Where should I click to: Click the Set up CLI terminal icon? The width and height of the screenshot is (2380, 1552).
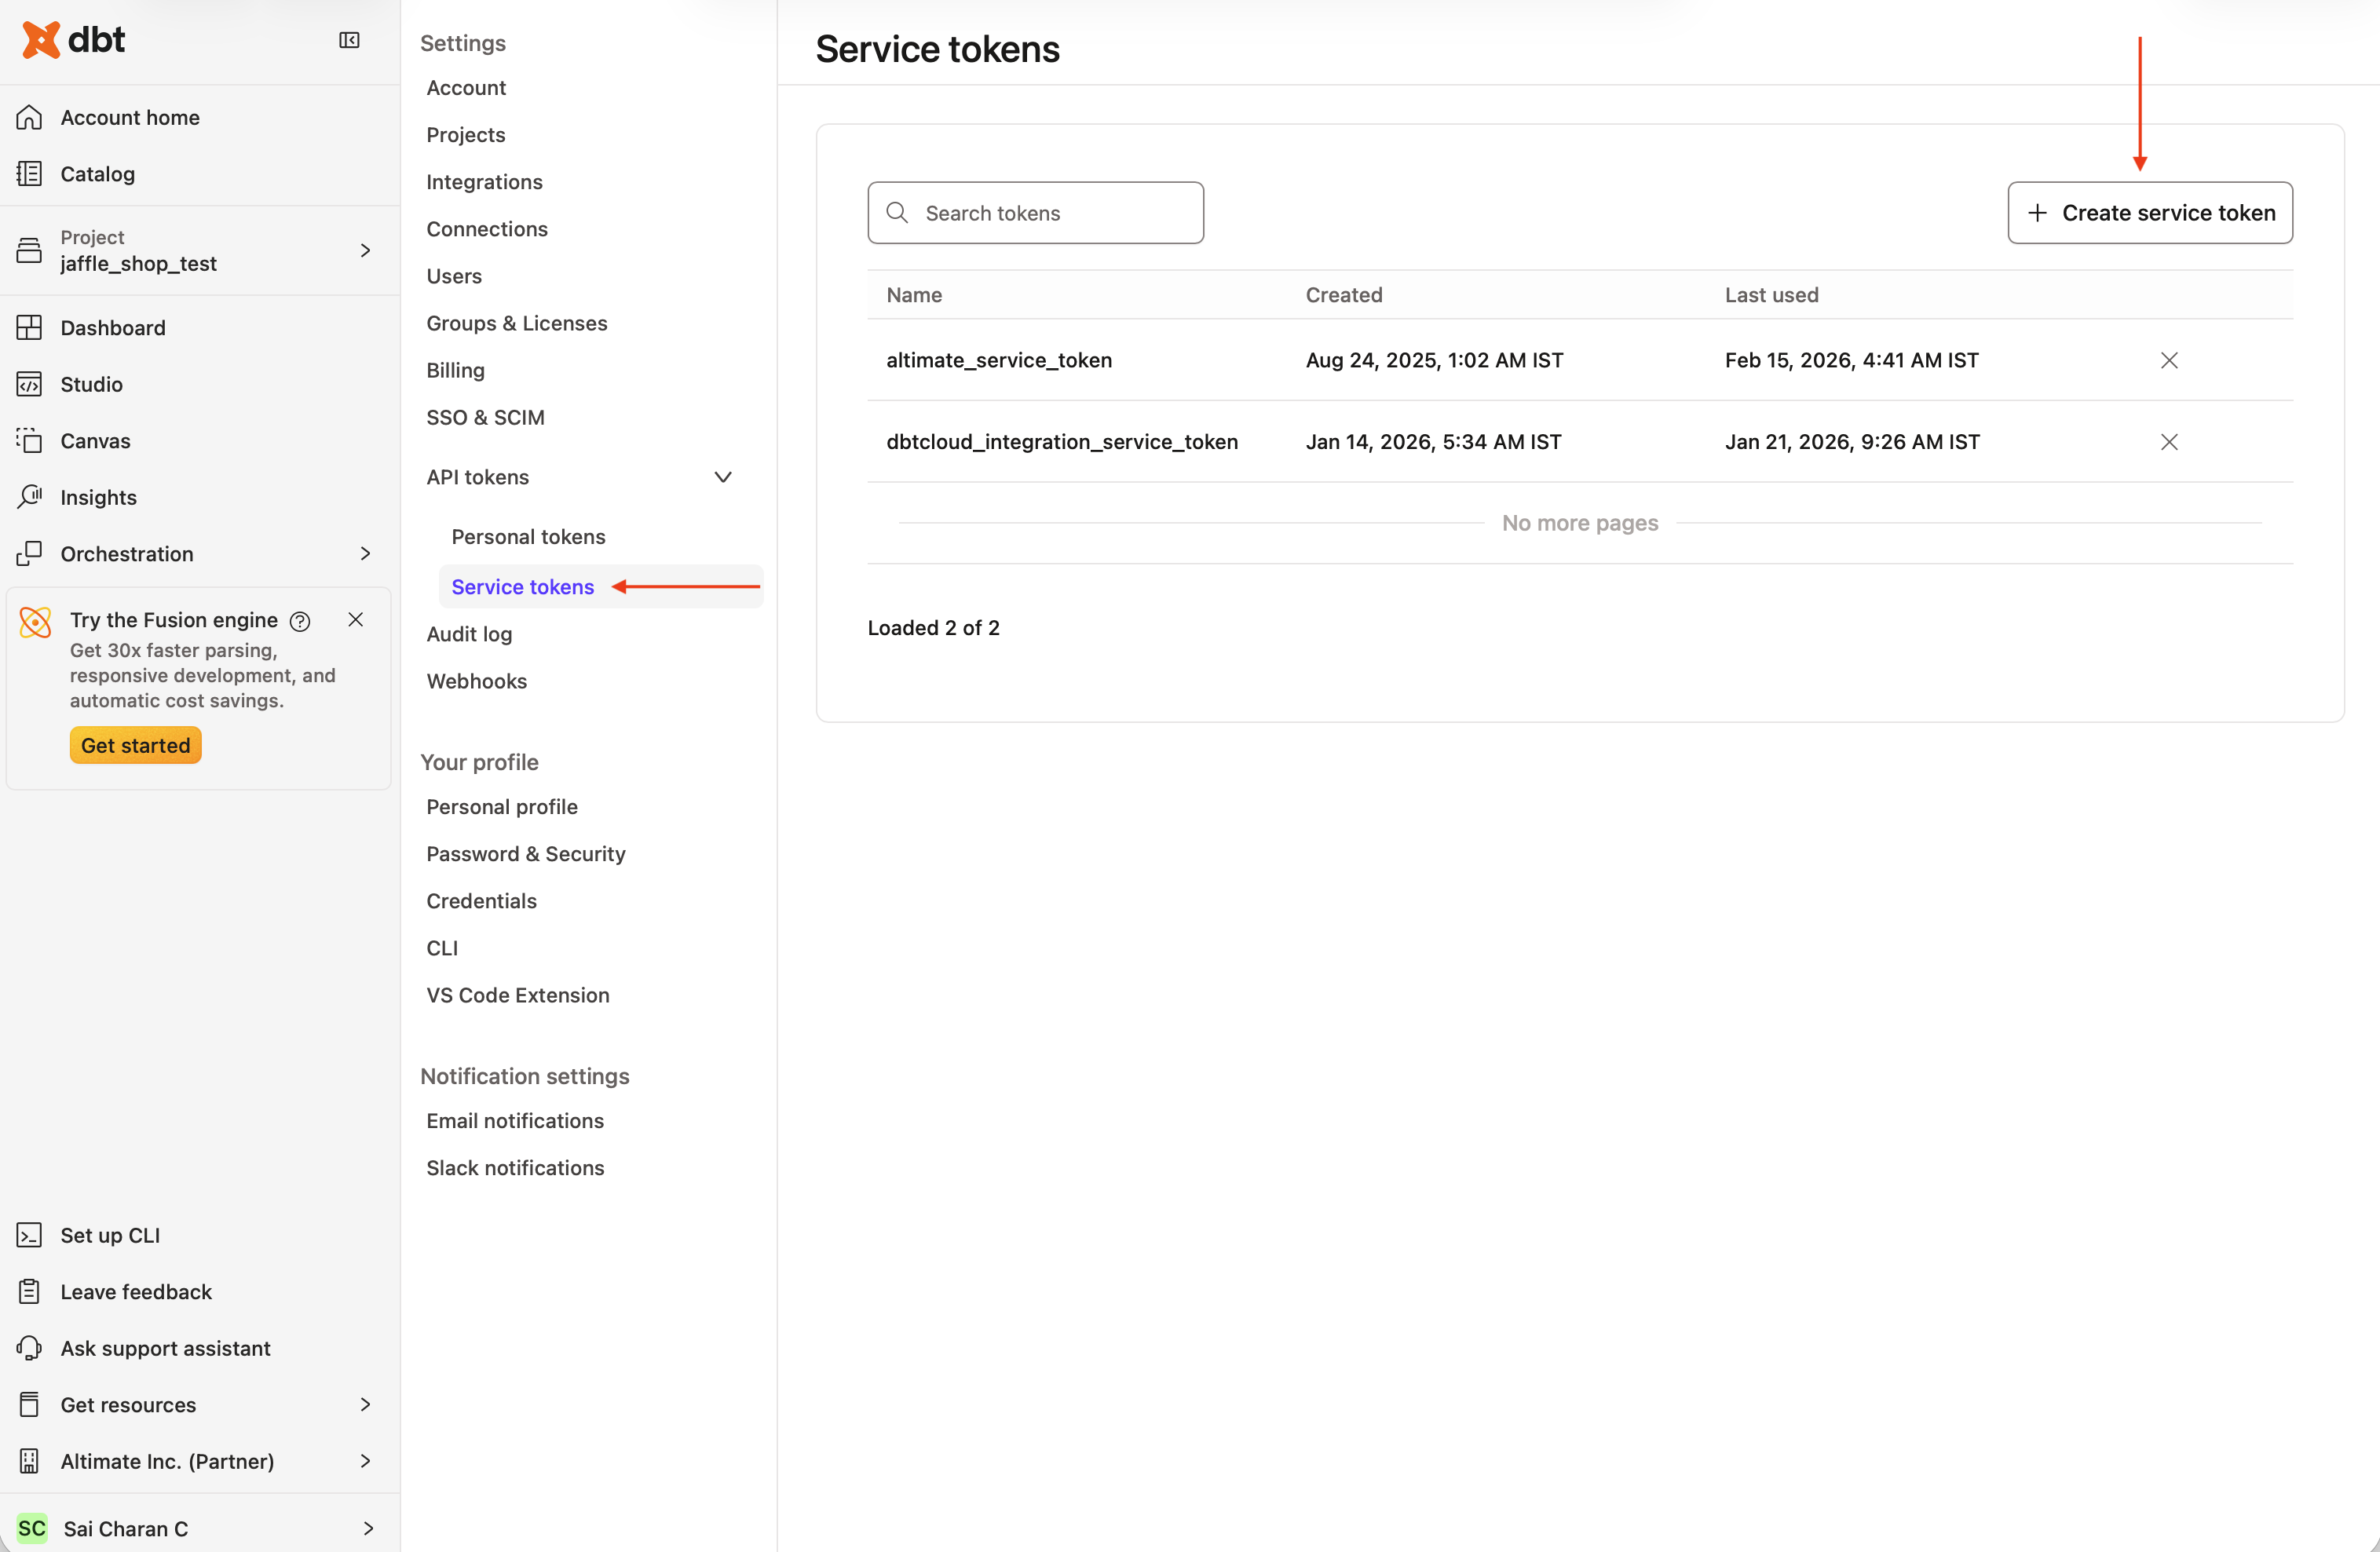click(30, 1235)
